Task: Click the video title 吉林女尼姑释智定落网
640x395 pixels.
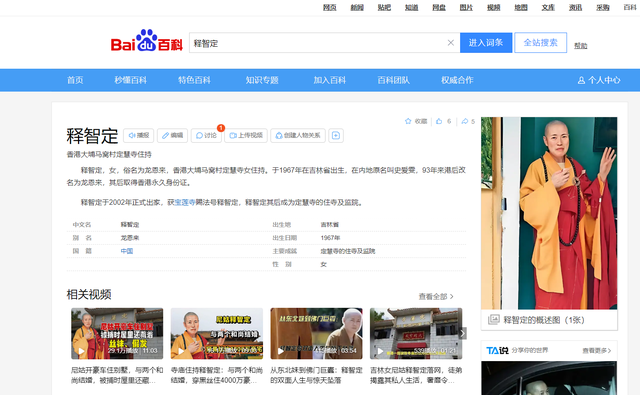Action: (416, 375)
